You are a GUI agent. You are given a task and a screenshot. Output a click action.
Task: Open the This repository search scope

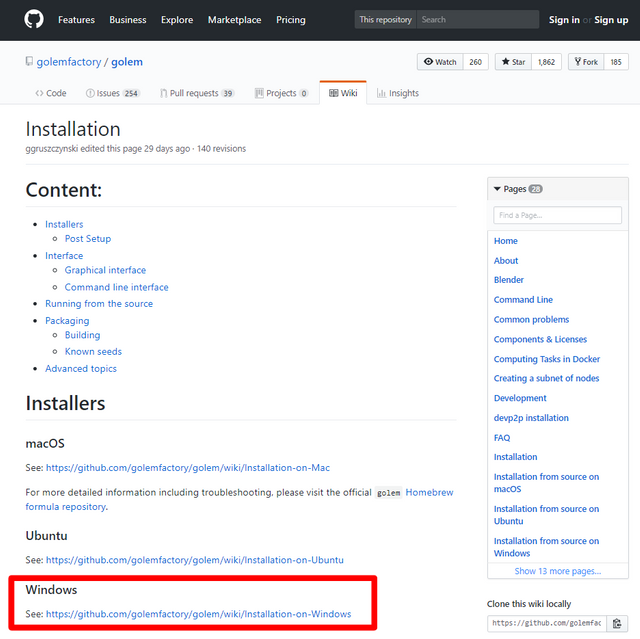pos(385,20)
